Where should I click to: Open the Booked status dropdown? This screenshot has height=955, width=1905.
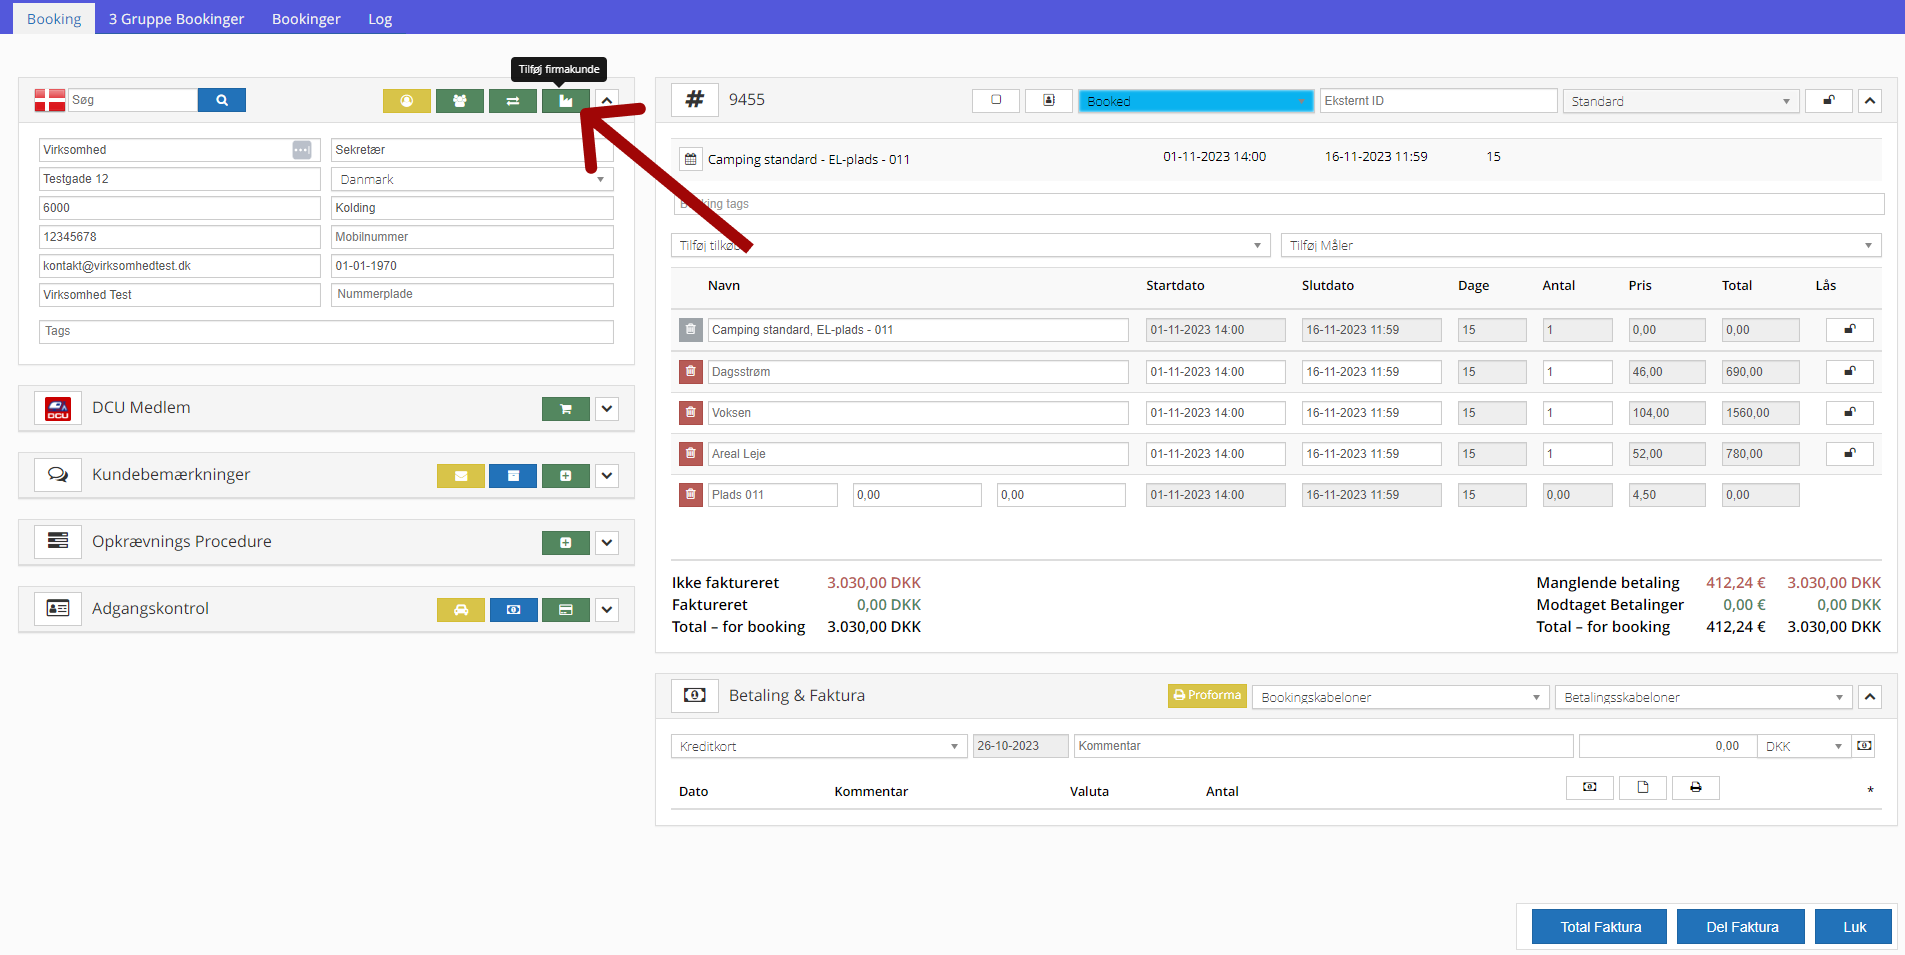point(1195,101)
